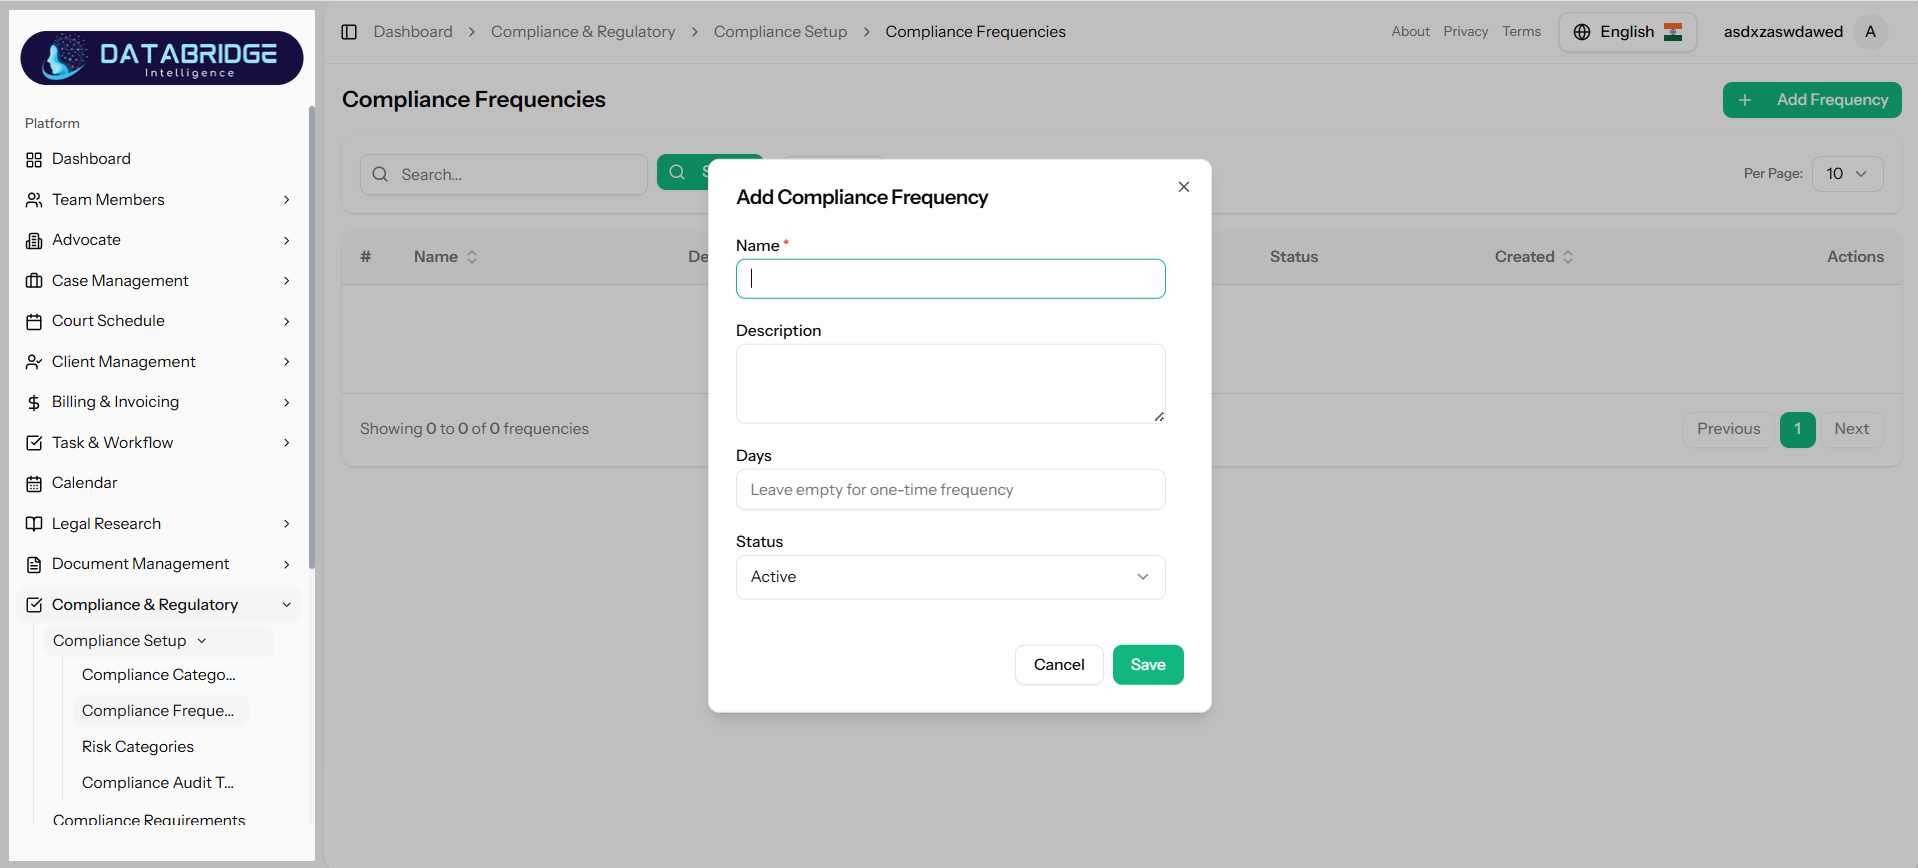This screenshot has height=868, width=1918.
Task: Expand the Advocate menu chevron
Action: click(x=287, y=241)
